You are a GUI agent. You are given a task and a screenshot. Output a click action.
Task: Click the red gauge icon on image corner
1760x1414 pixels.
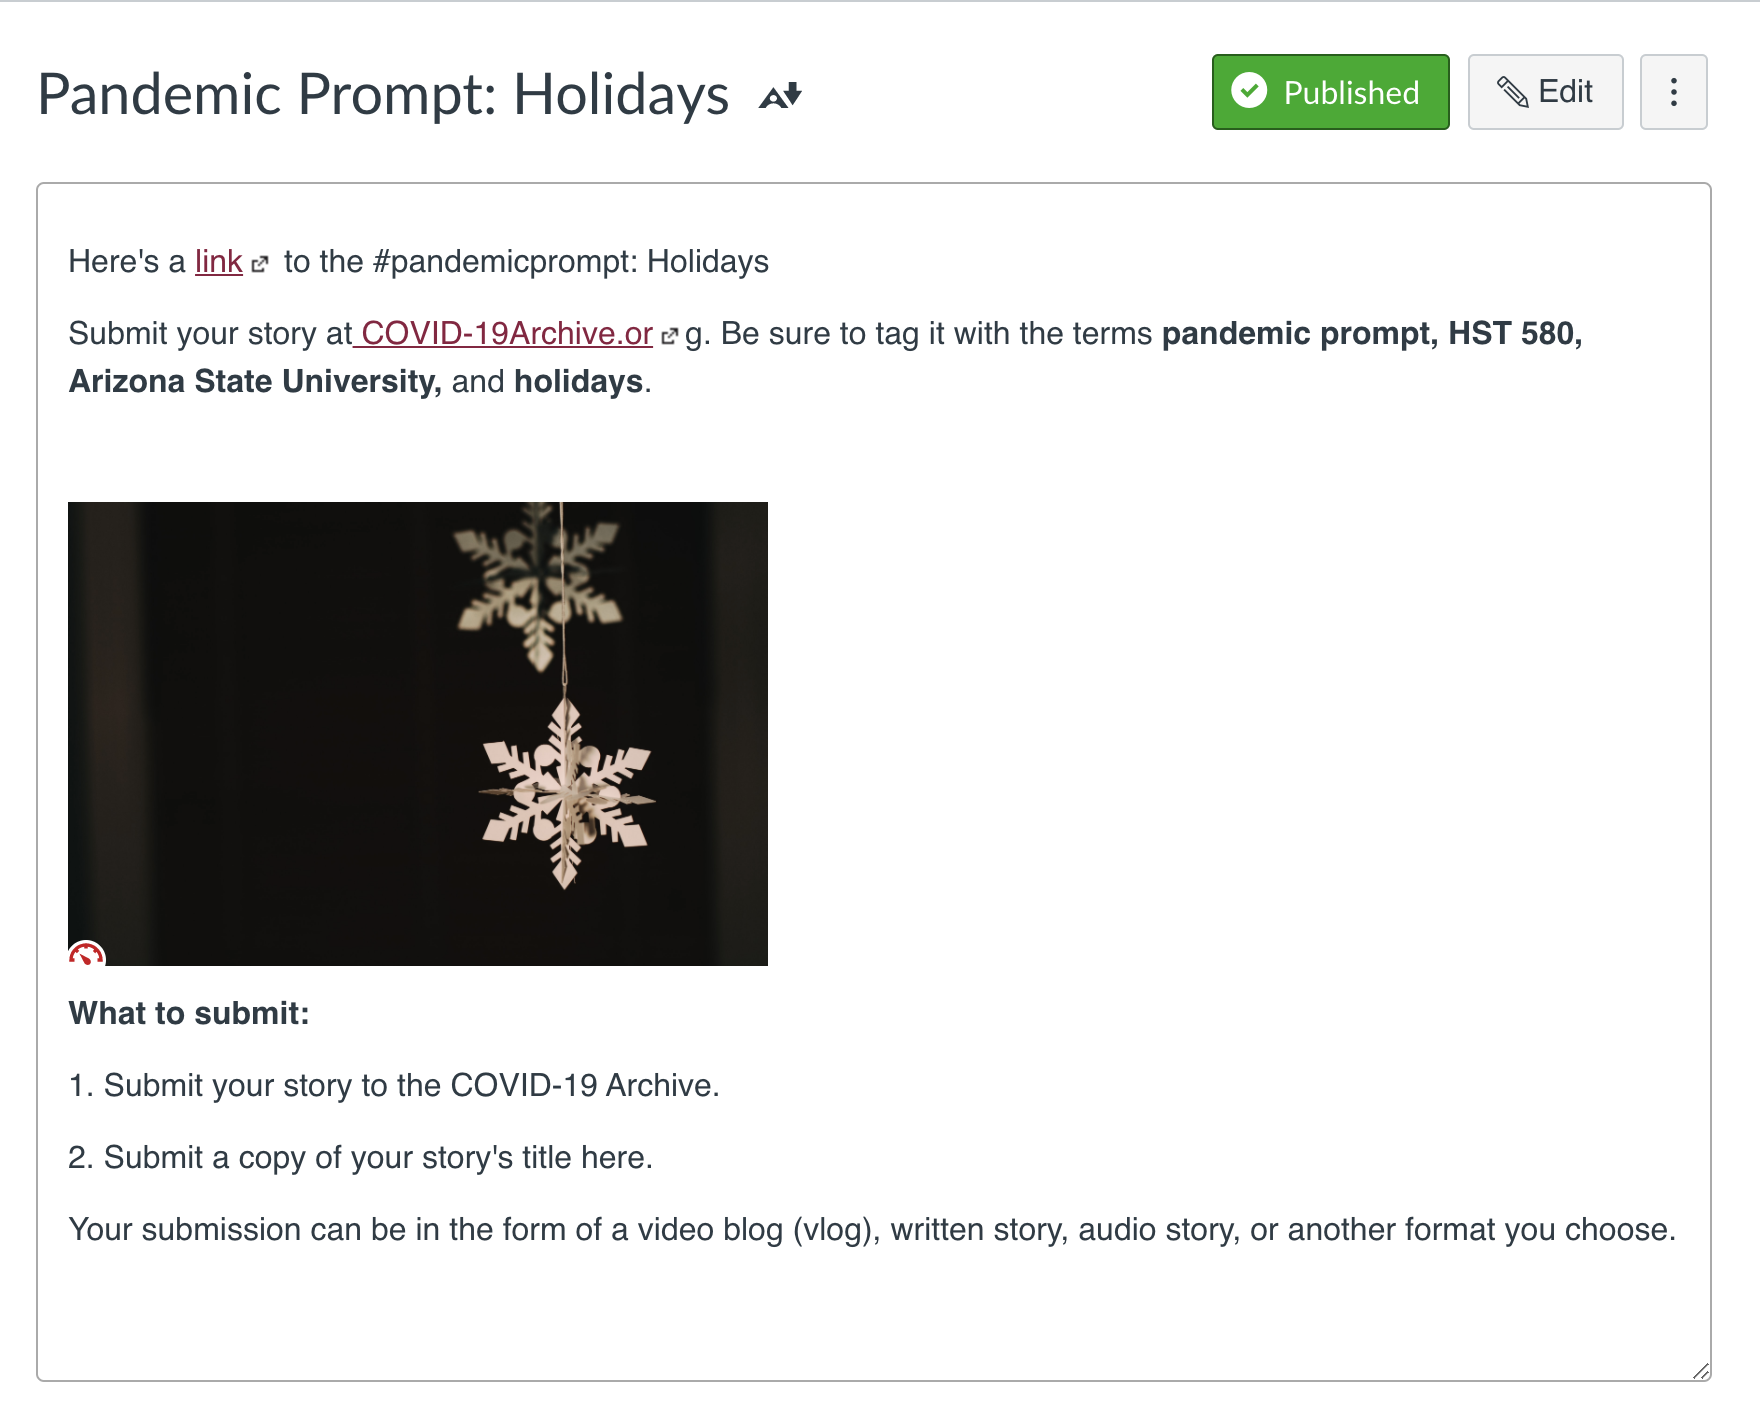pos(86,955)
